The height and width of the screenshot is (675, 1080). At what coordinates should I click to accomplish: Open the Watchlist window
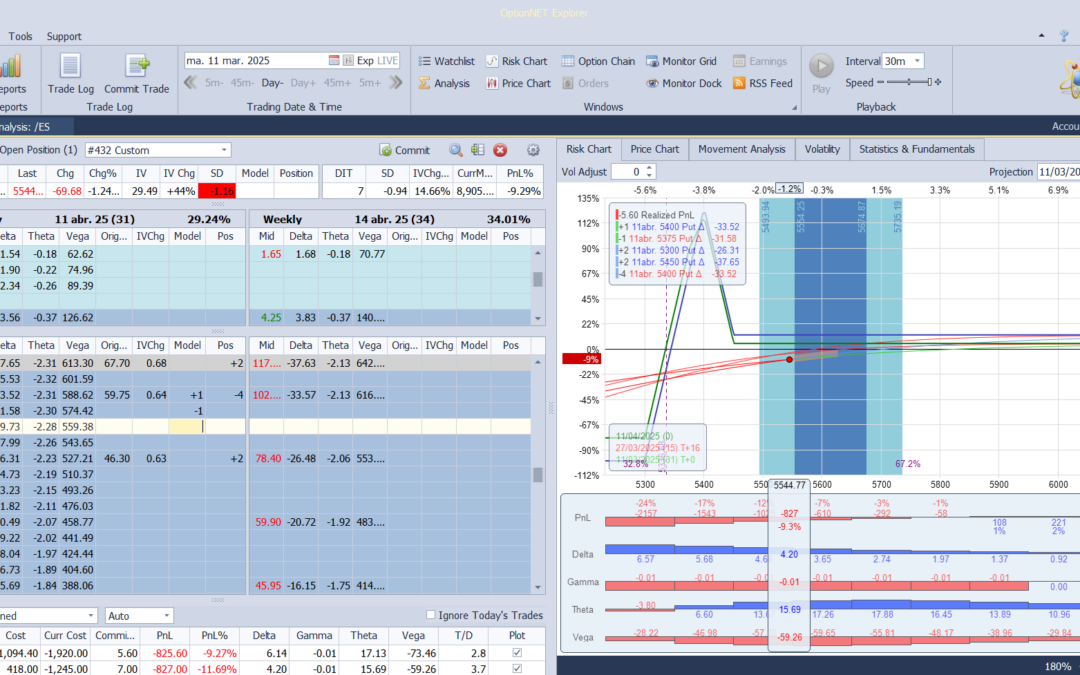[446, 61]
